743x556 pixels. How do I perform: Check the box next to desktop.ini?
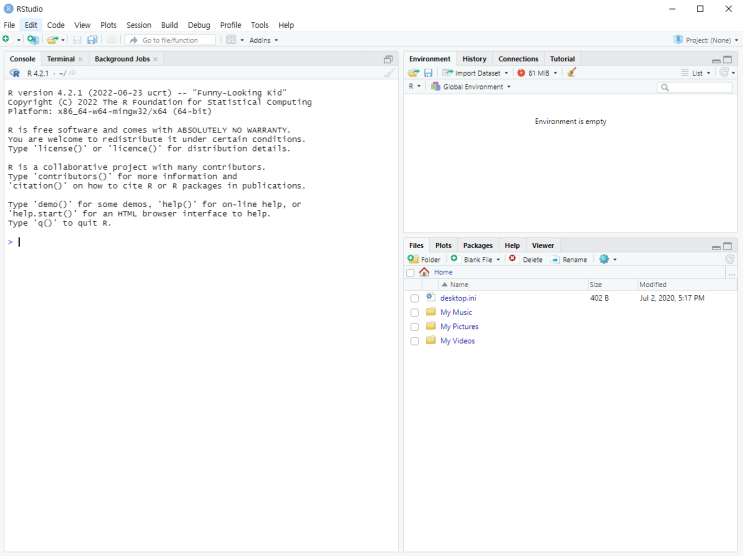click(x=414, y=298)
